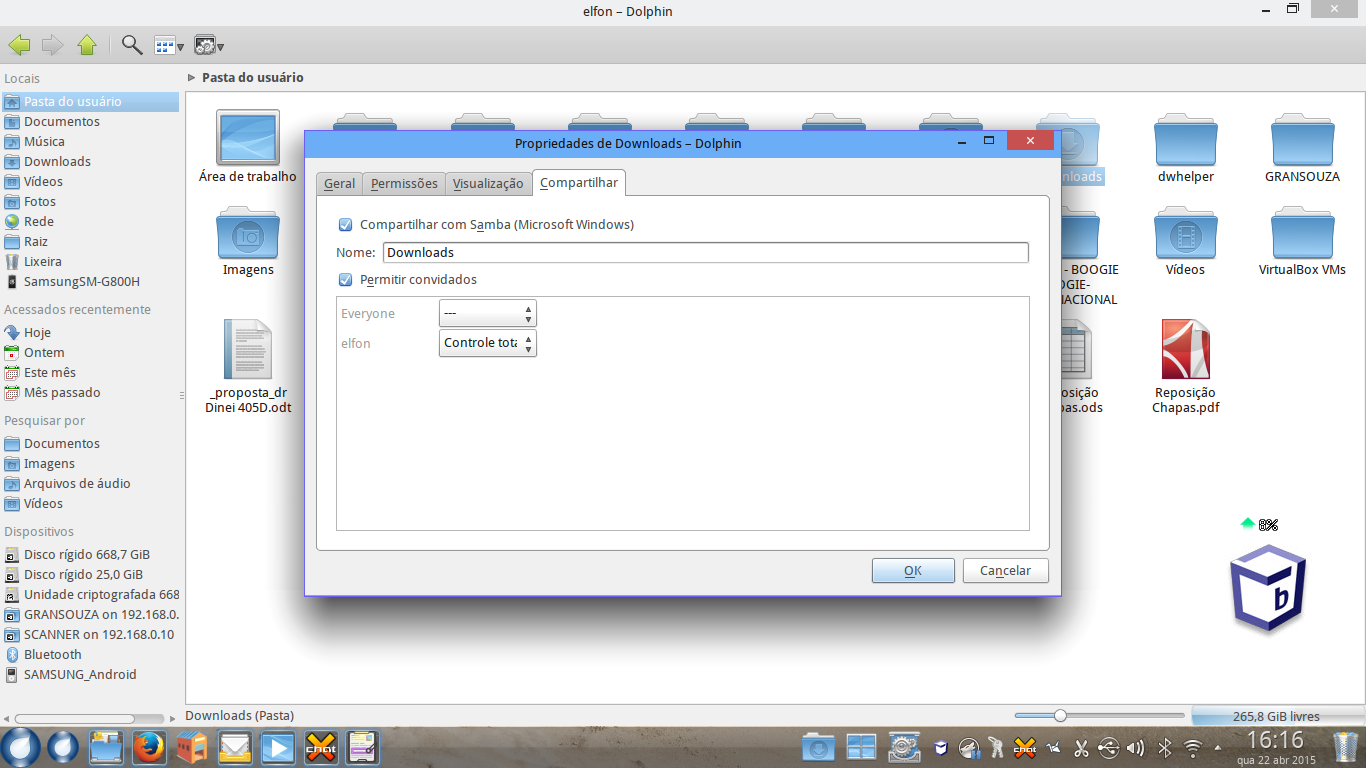
Task: Open the search magnifier in Dolphin toolbar
Action: (x=131, y=44)
